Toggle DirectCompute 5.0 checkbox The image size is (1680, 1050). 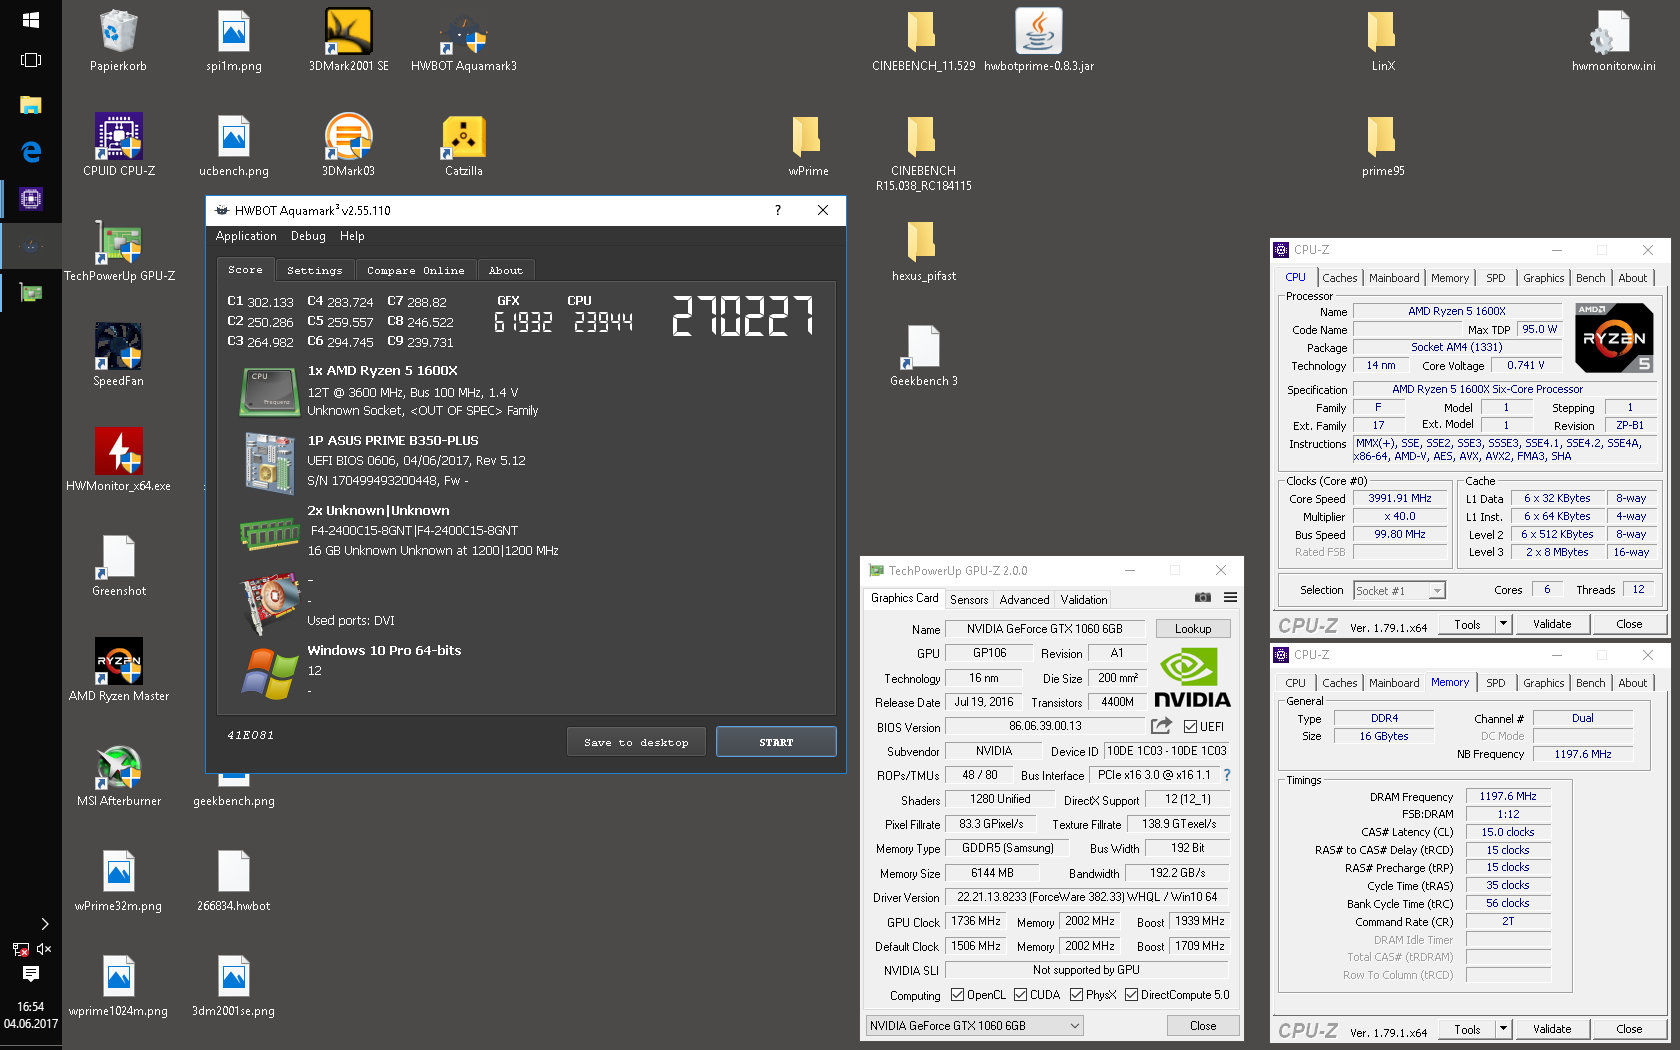1131,995
